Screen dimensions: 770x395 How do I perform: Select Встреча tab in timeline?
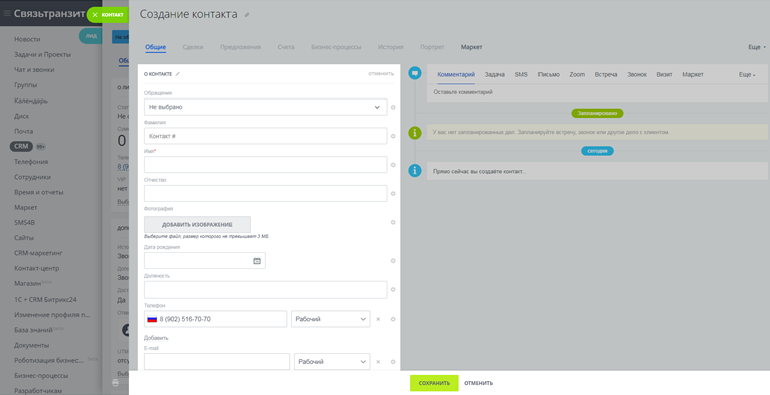(605, 75)
